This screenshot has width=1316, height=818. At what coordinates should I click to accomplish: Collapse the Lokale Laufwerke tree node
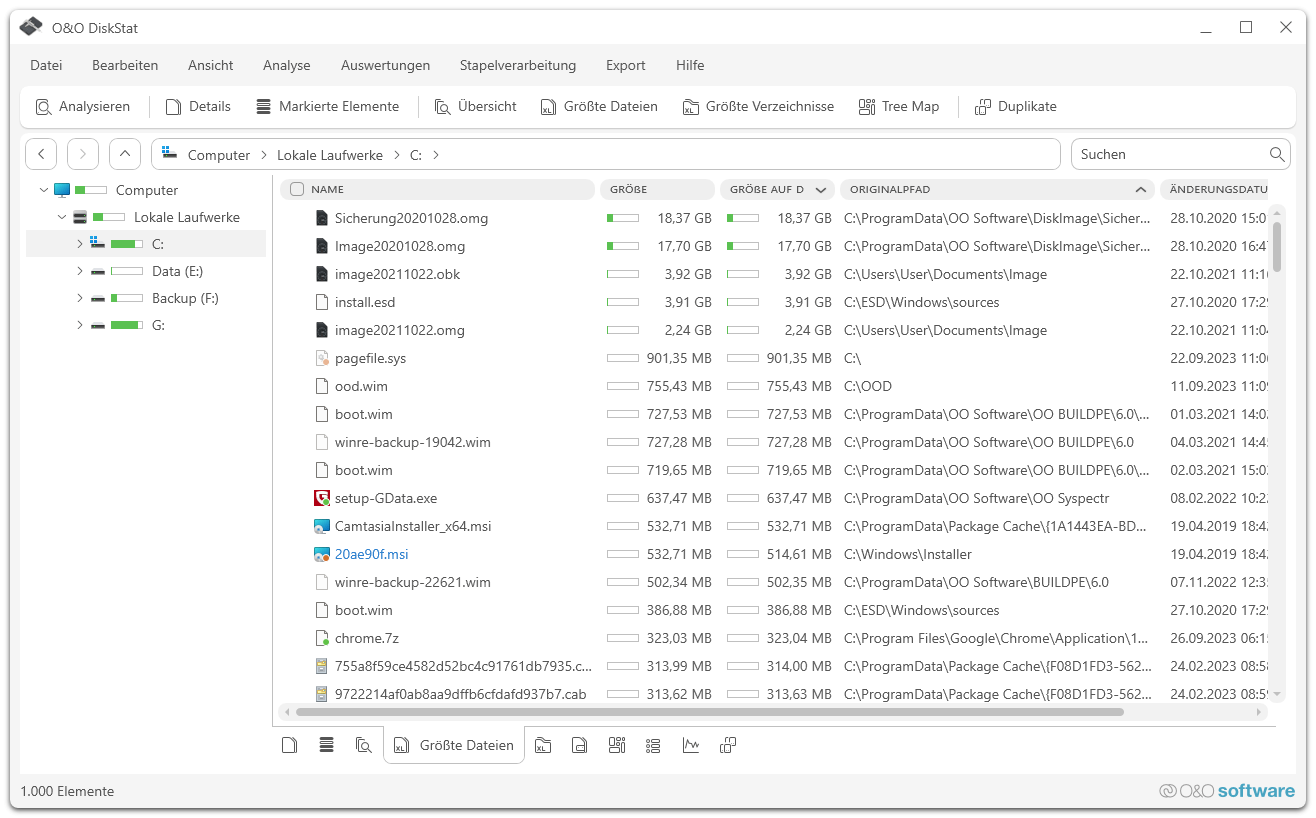(62, 217)
